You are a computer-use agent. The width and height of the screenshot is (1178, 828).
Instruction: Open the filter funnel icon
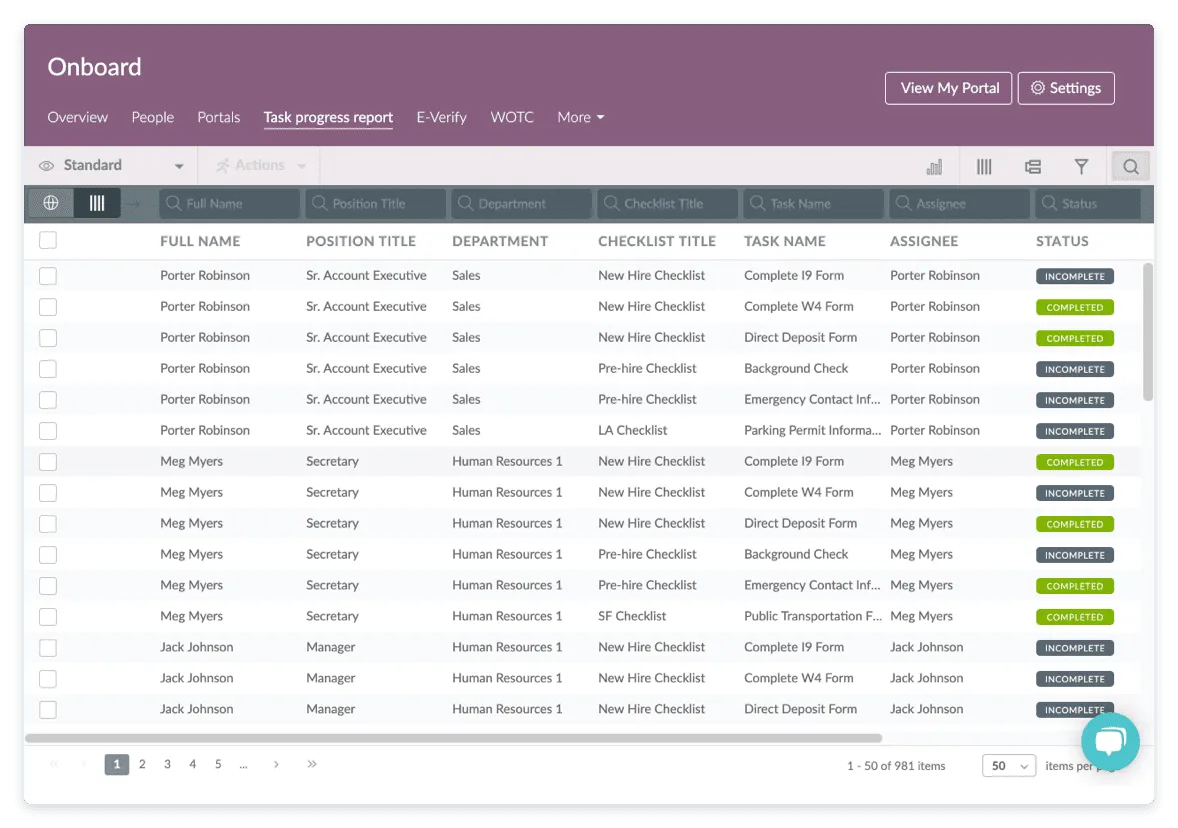click(1081, 167)
